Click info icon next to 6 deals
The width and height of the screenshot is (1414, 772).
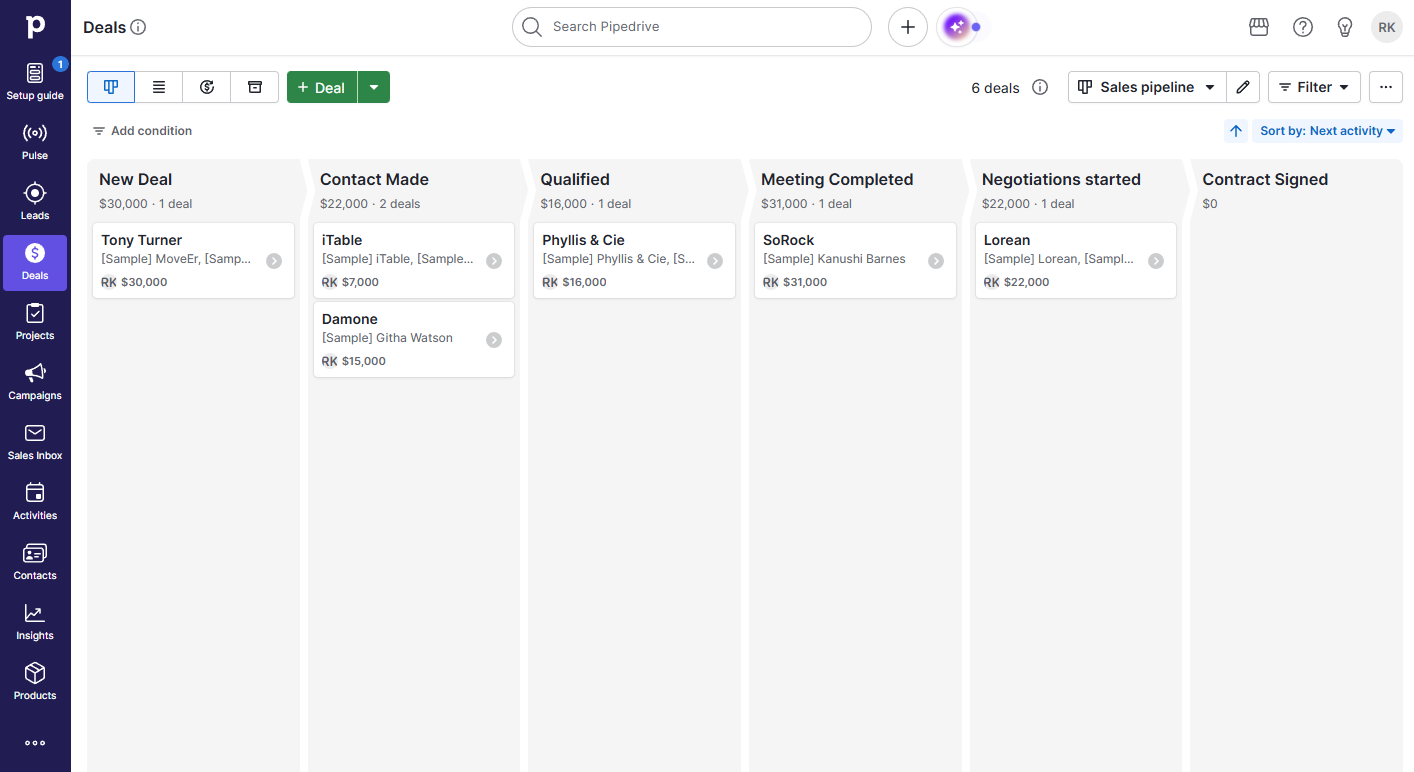tap(1040, 87)
